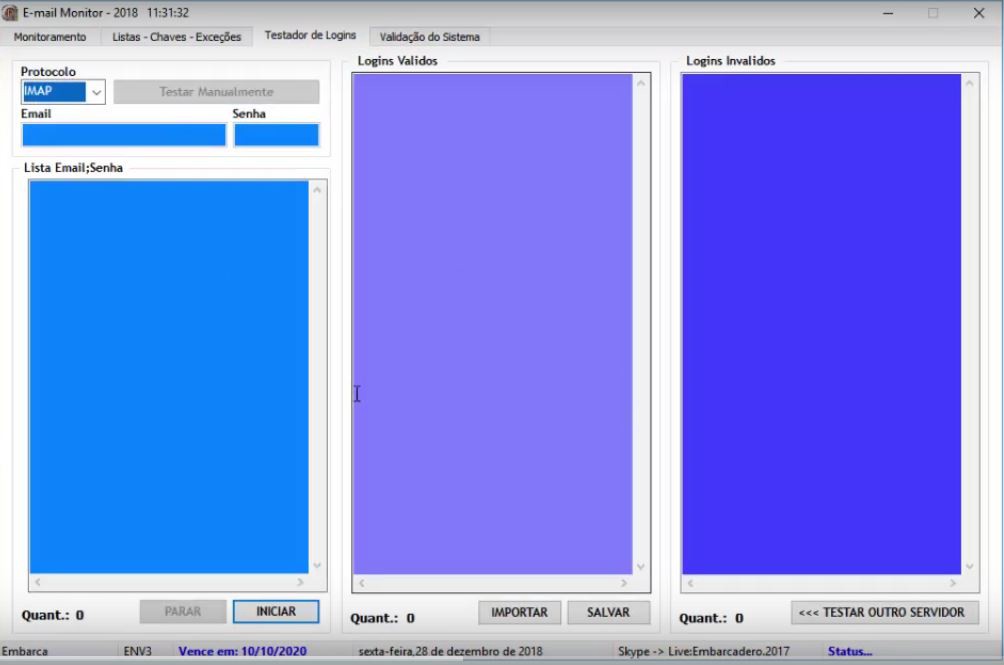Open the Protocolo IMAP dropdown
1004x665 pixels.
click(96, 92)
